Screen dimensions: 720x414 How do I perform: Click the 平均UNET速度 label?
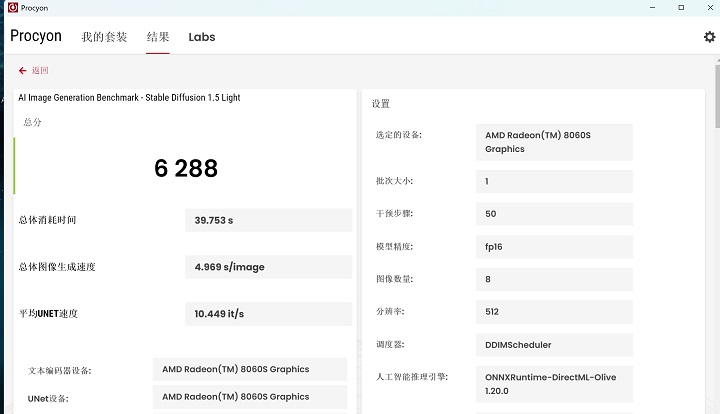click(48, 314)
